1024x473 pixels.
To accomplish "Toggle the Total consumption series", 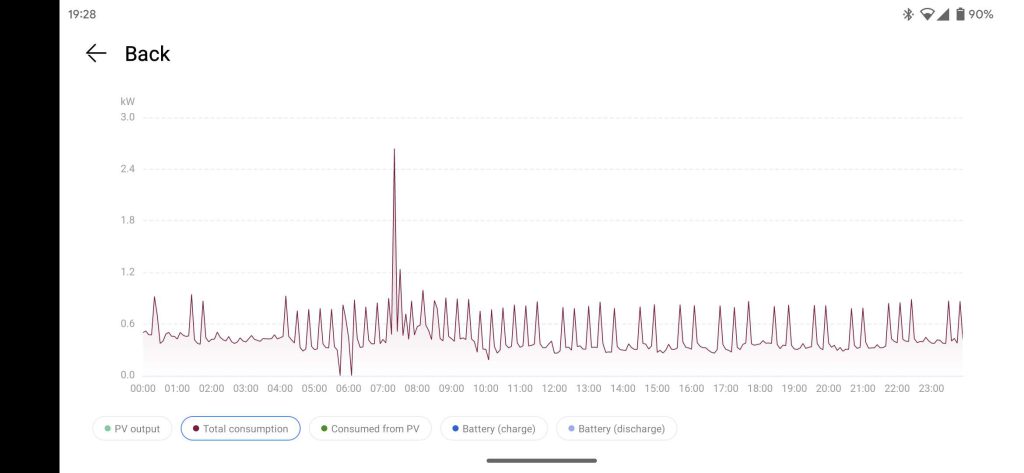I will [x=240, y=429].
